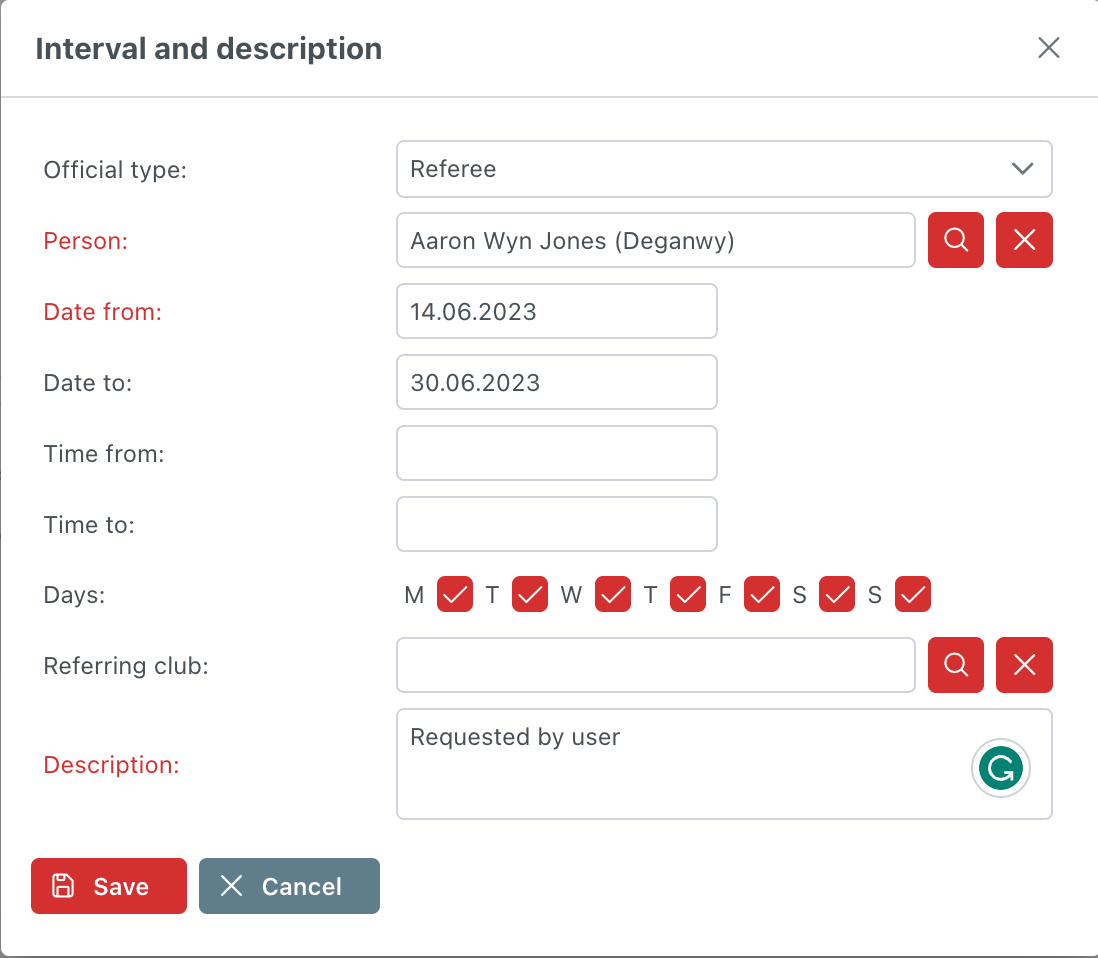Click the chevron arrow in Referee dropdown

pos(1022,169)
